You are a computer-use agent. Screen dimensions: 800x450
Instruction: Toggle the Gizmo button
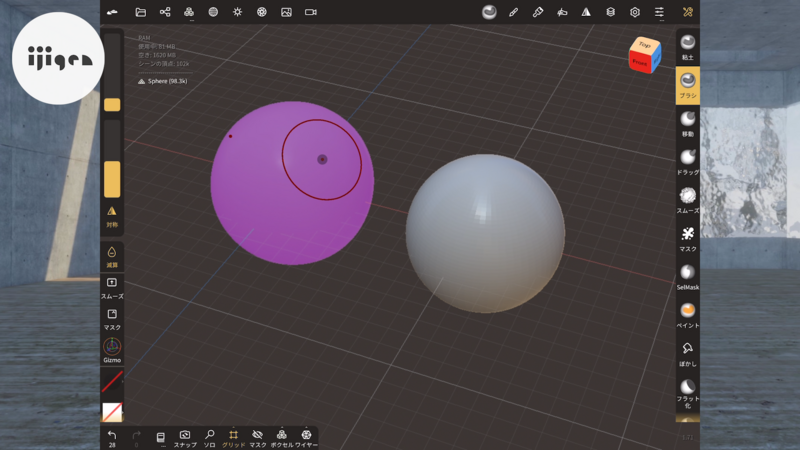tap(112, 350)
